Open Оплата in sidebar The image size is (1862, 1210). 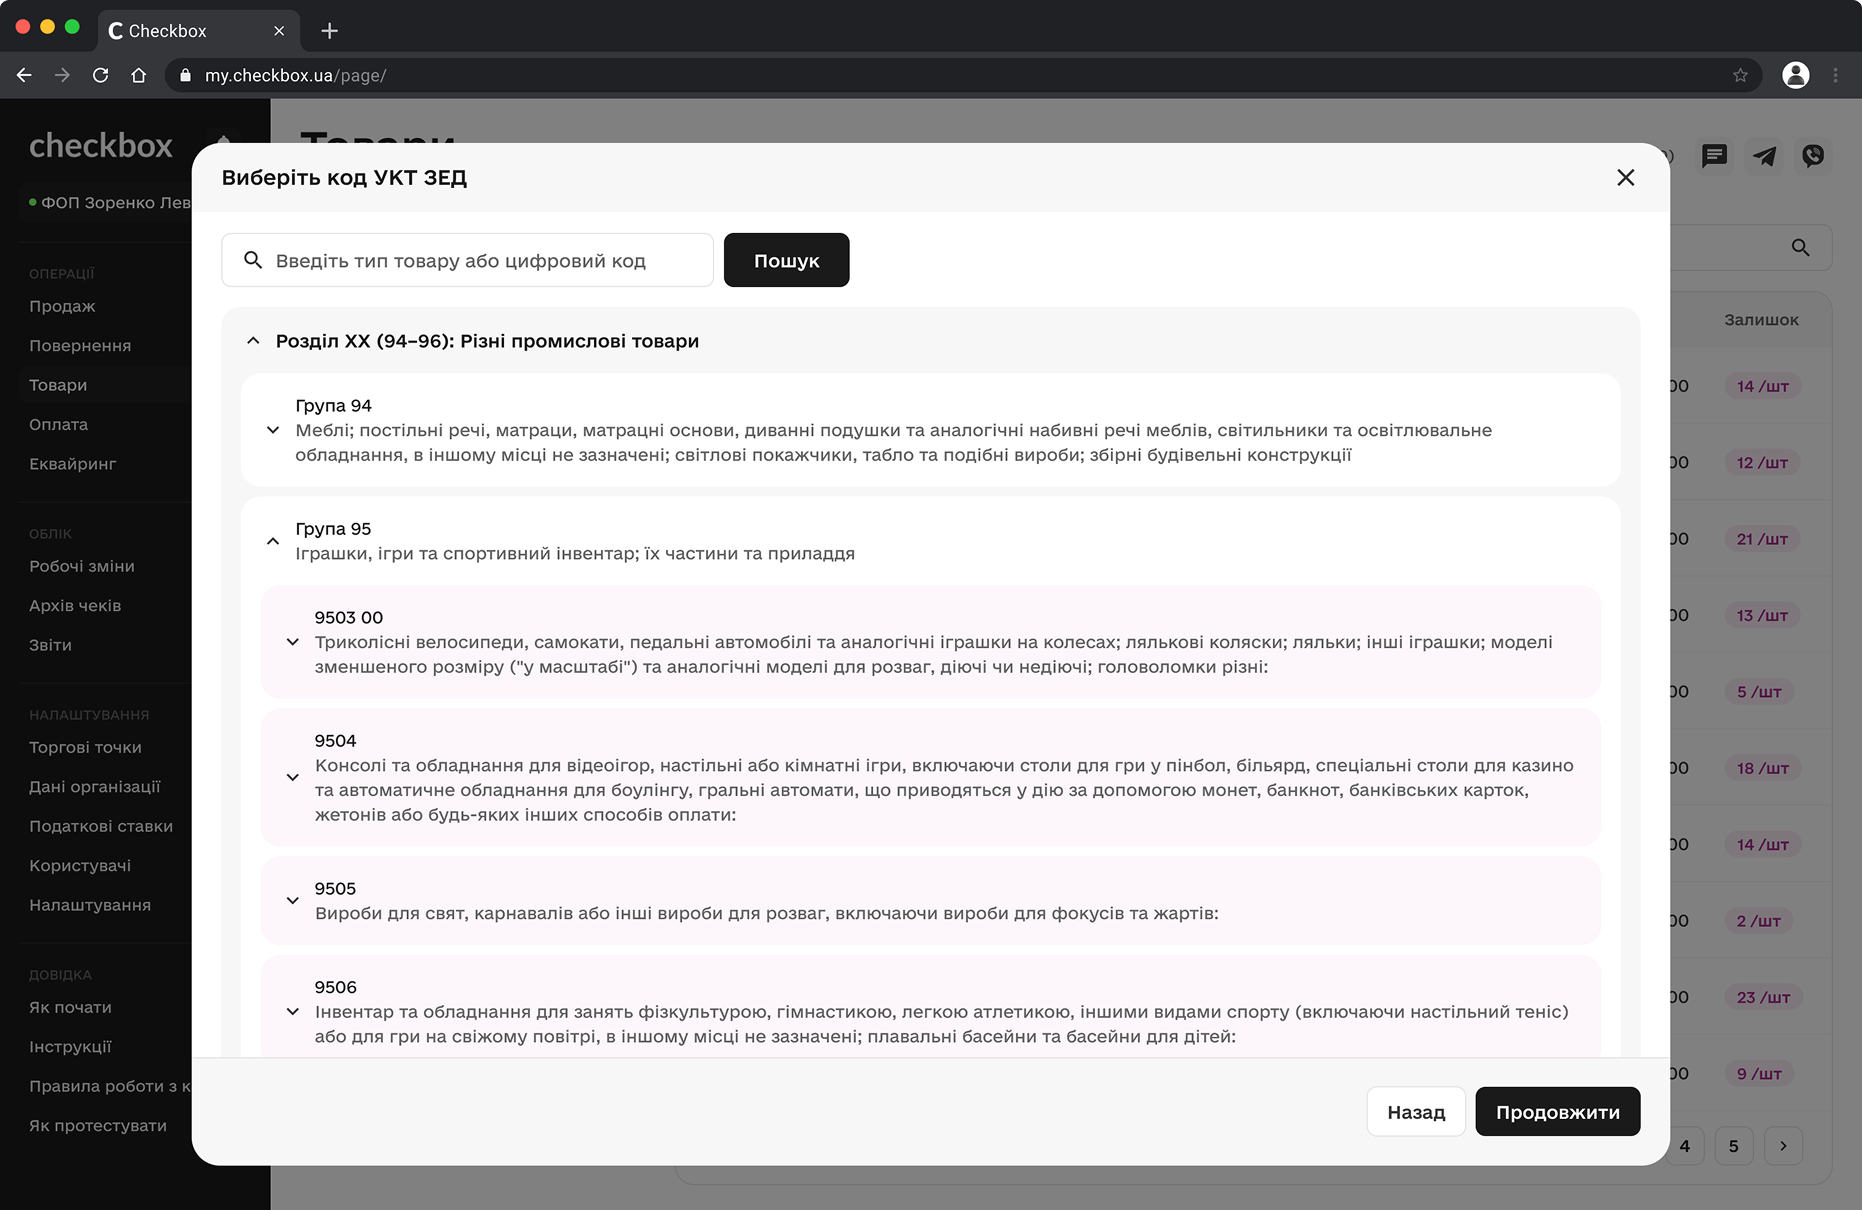[x=58, y=425]
